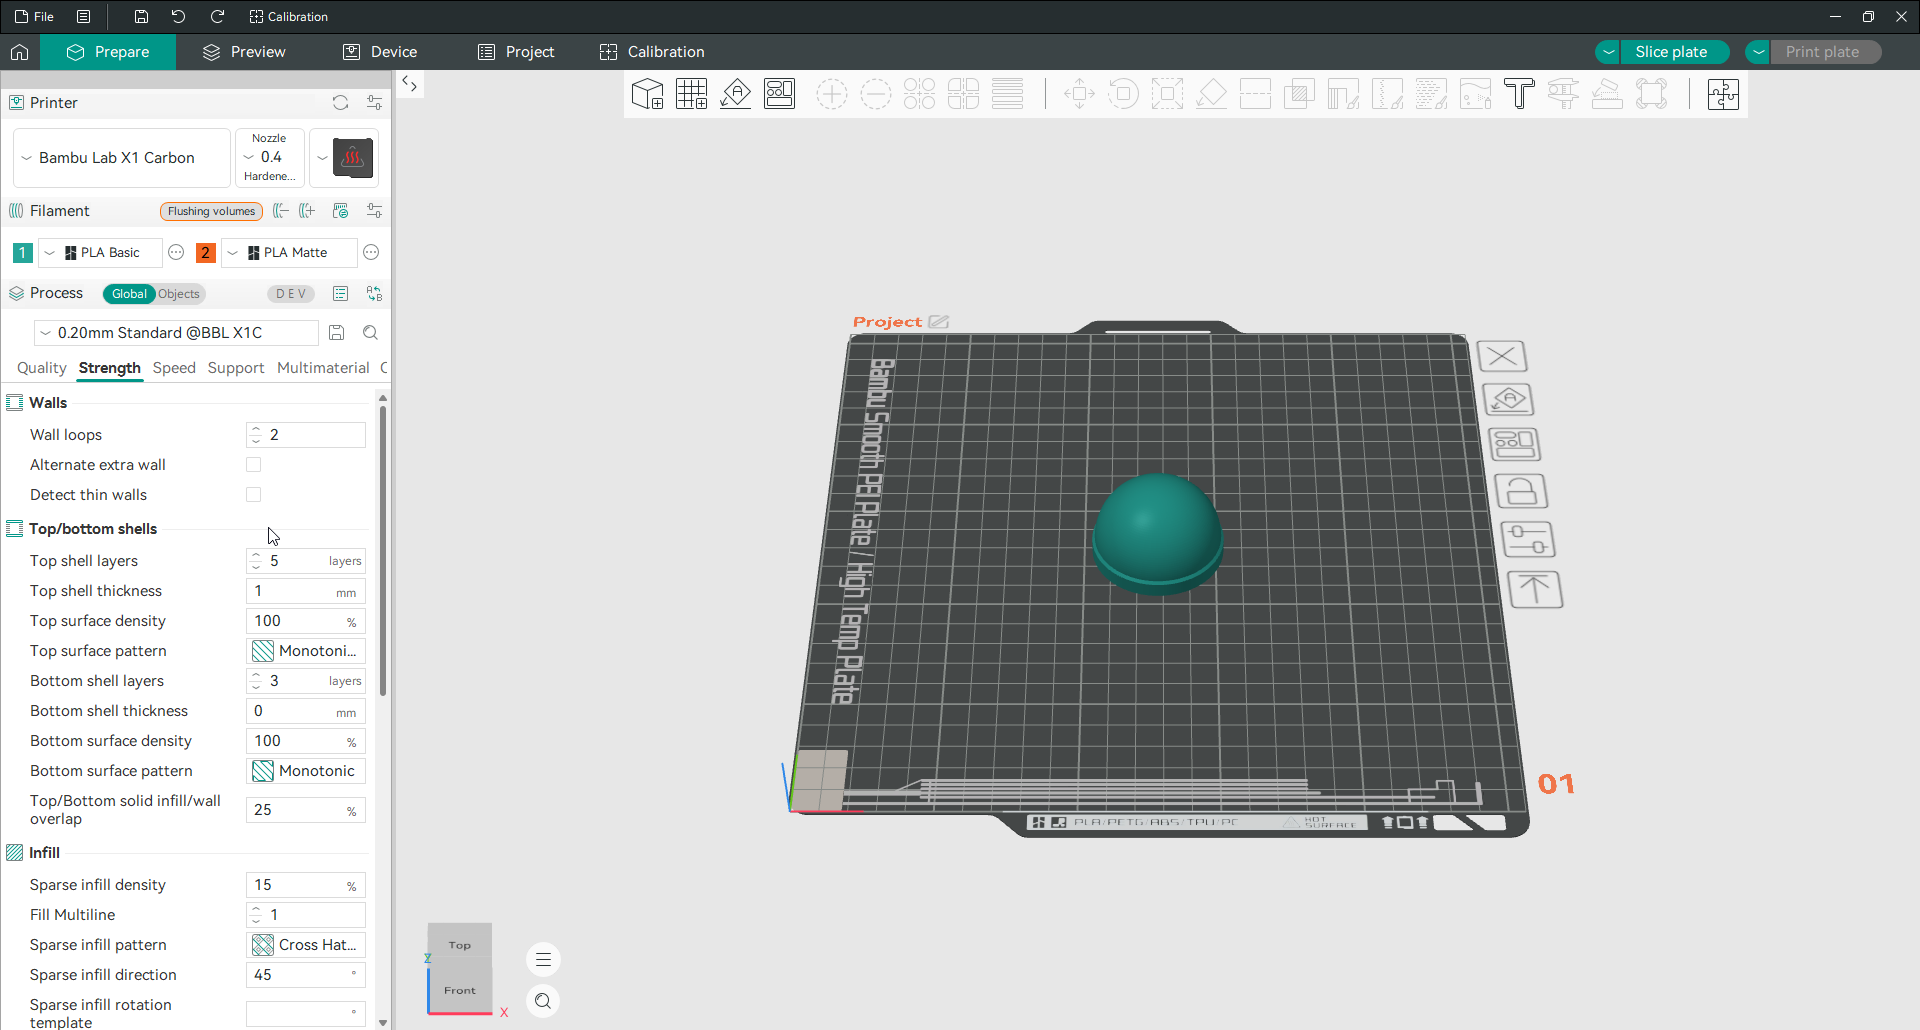Toggle the DEV mode switch

(x=291, y=294)
